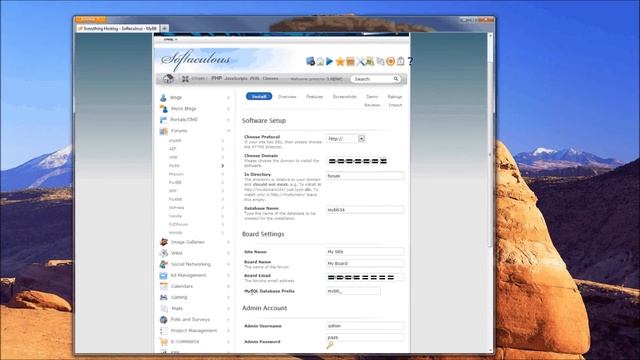
Task: Click the Calendars category icon
Action: point(164,286)
